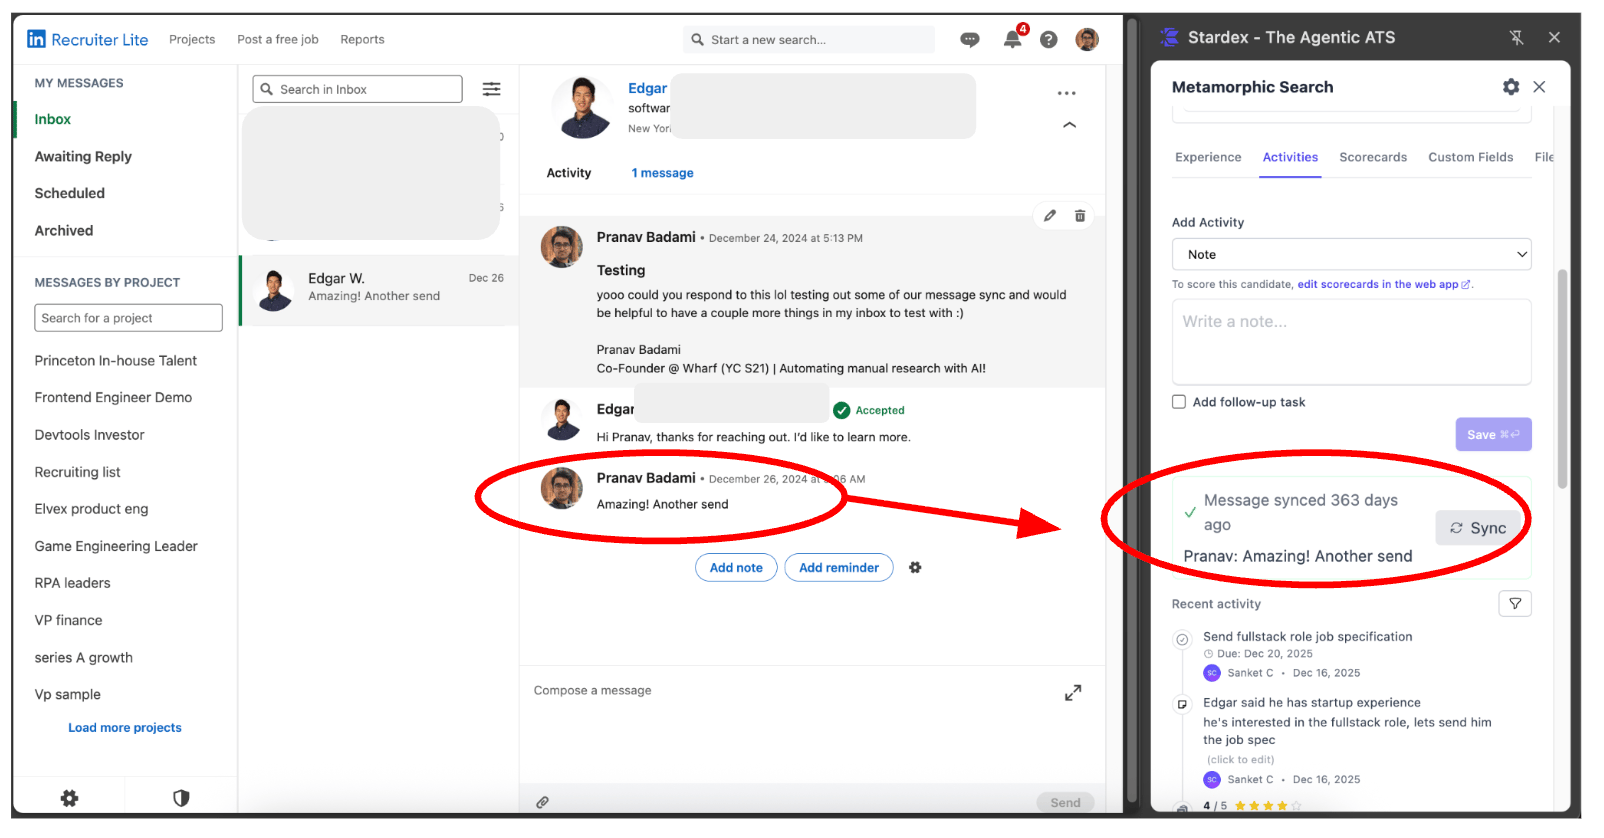This screenshot has height=838, width=1604.
Task: Select Archived messages folder
Action: click(64, 230)
